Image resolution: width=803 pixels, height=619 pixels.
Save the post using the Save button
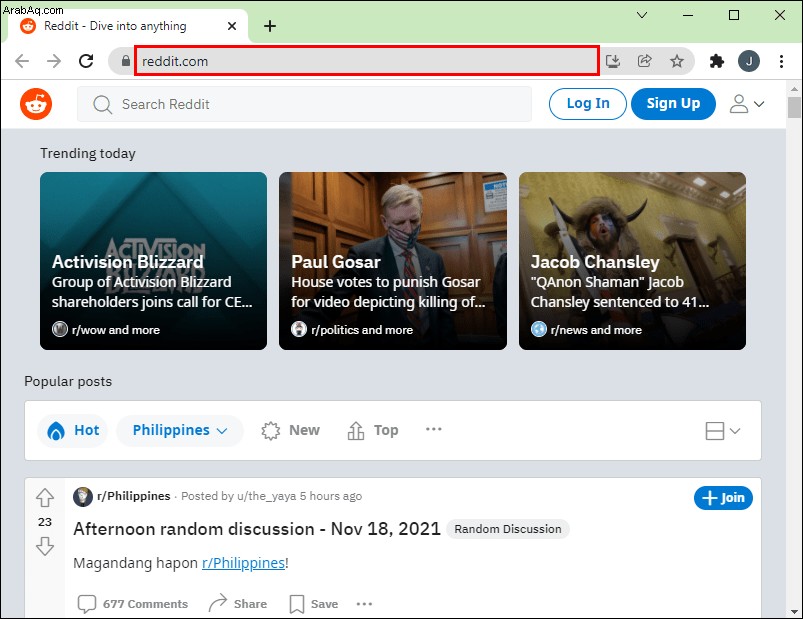click(314, 604)
